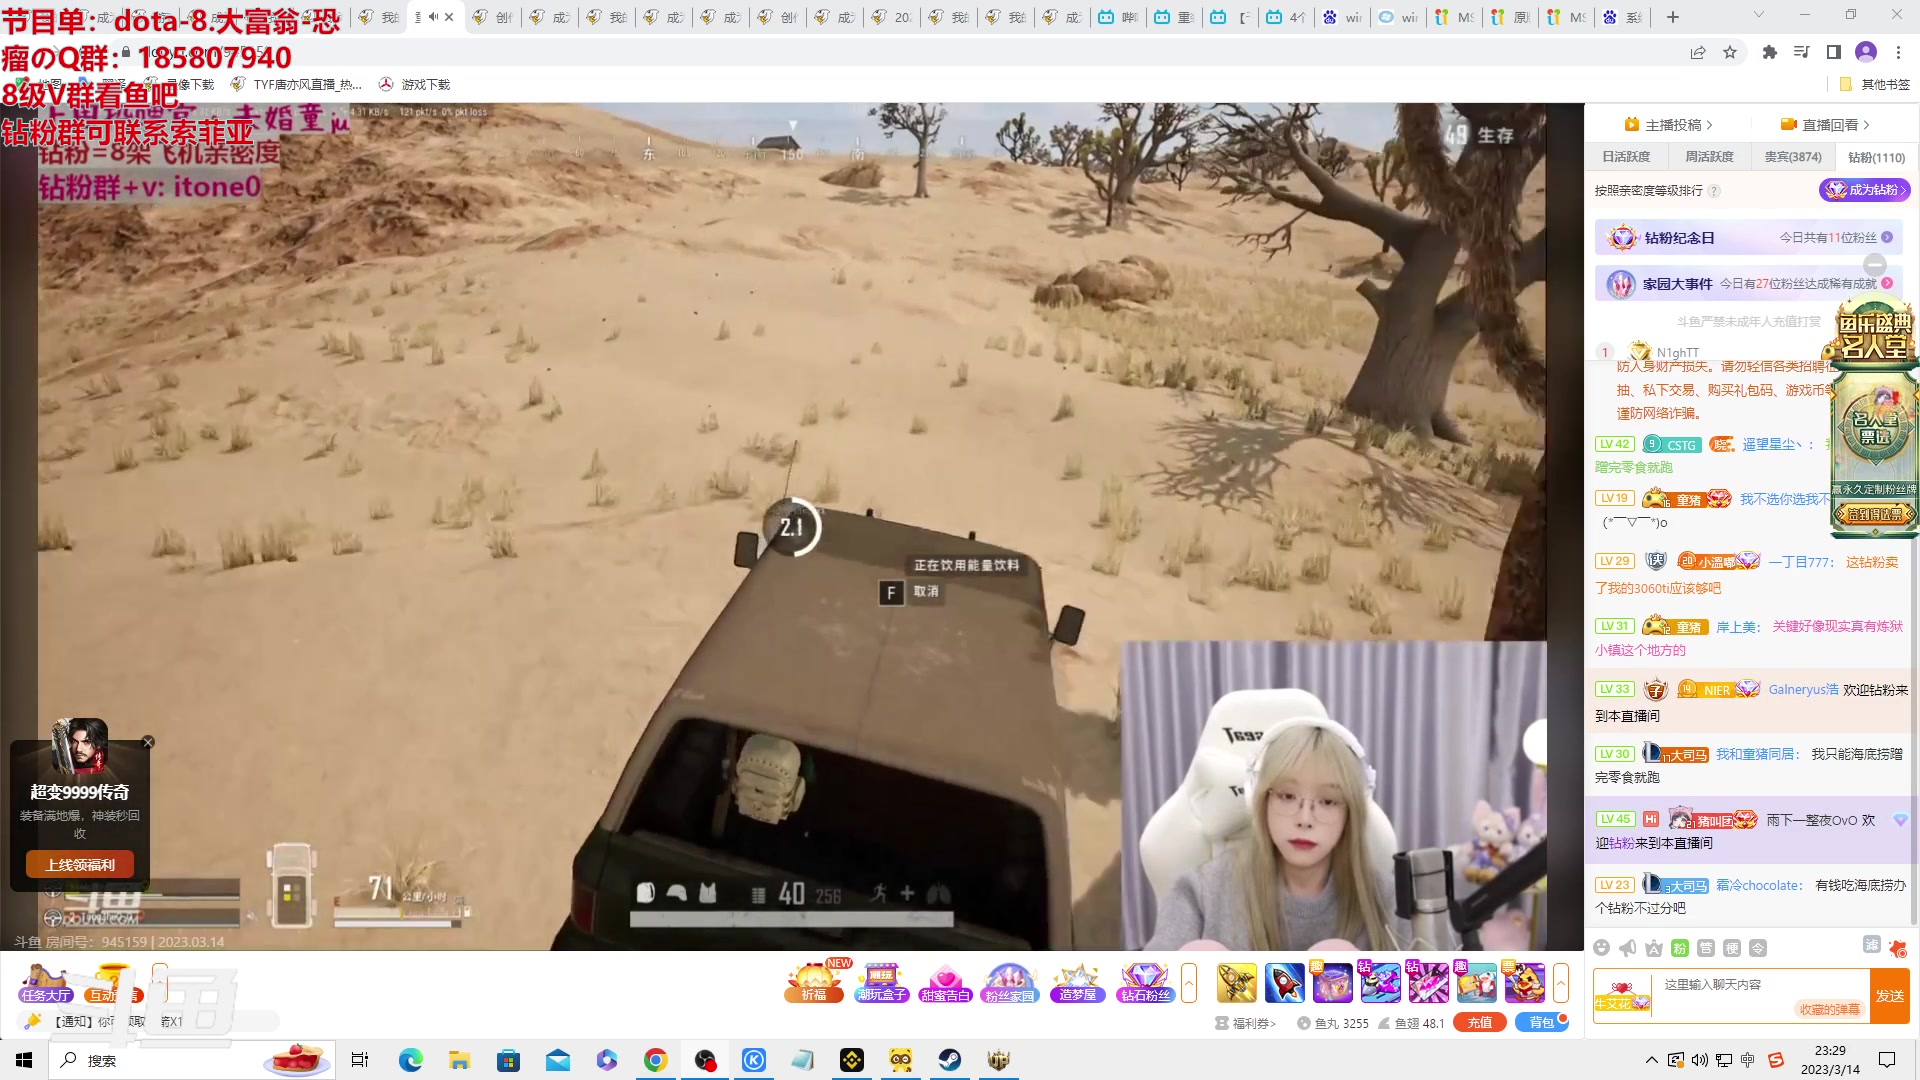Open the TYF唐亦风直播 bookmark
The height and width of the screenshot is (1080, 1920).
tap(296, 85)
